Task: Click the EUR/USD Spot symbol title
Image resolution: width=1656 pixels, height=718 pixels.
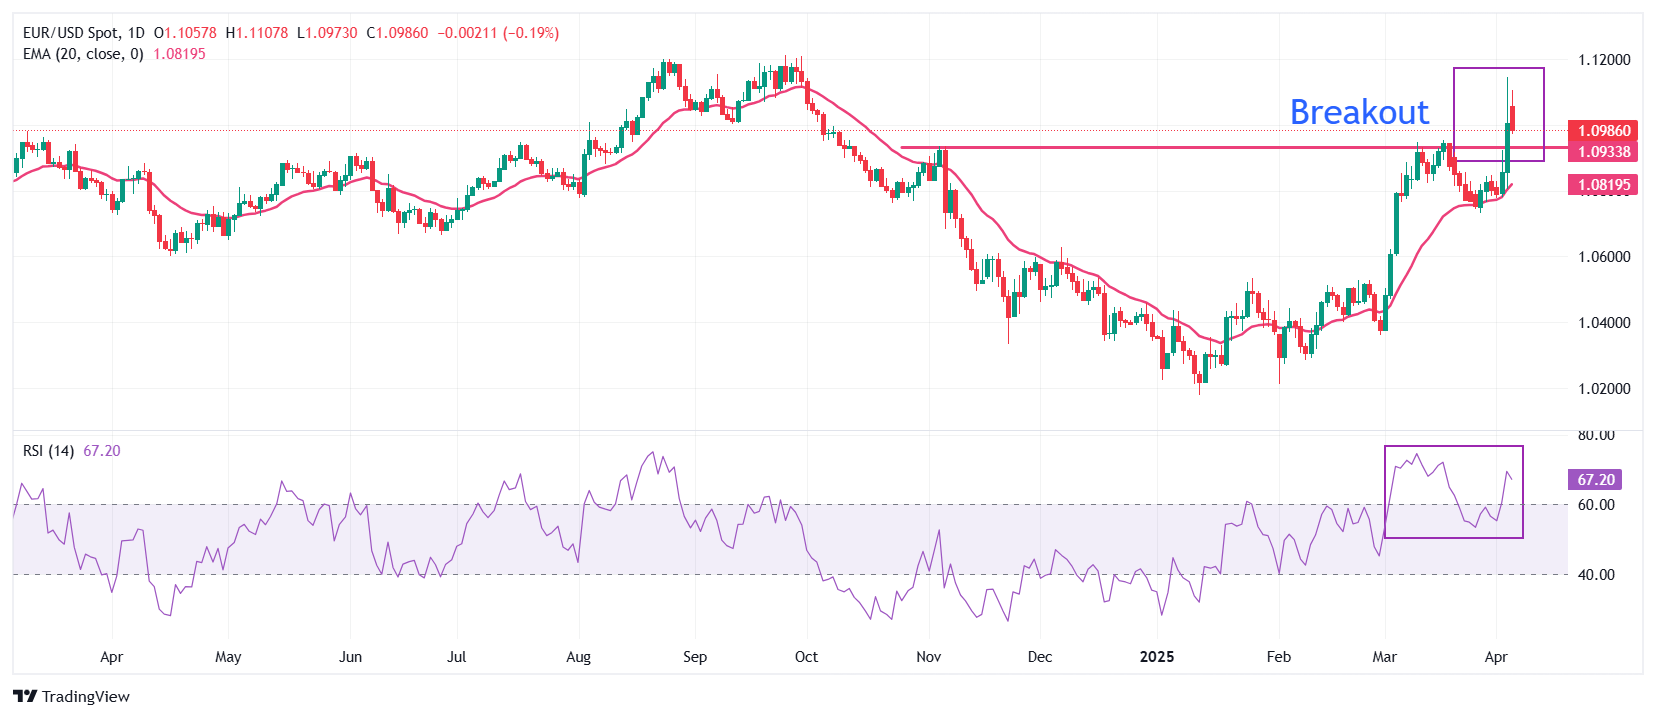Action: point(69,33)
